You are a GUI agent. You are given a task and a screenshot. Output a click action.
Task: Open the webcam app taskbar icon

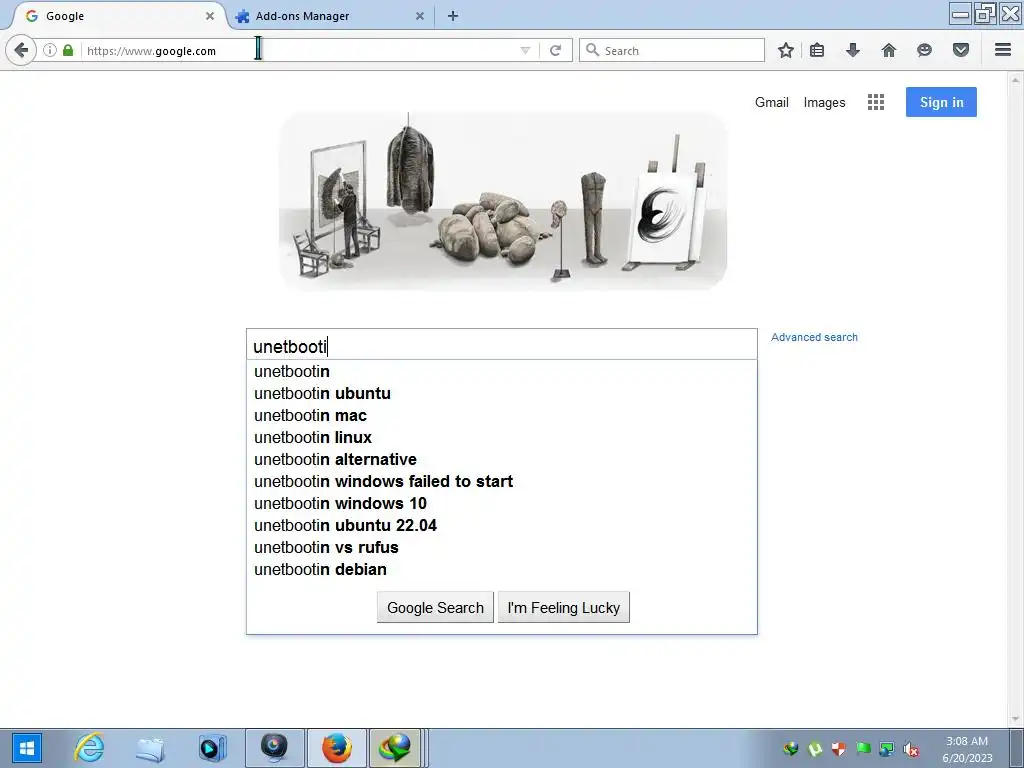click(274, 748)
